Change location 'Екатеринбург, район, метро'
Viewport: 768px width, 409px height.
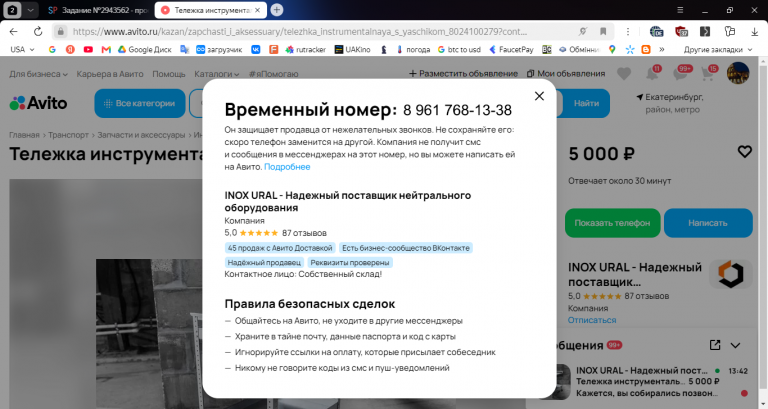click(670, 103)
